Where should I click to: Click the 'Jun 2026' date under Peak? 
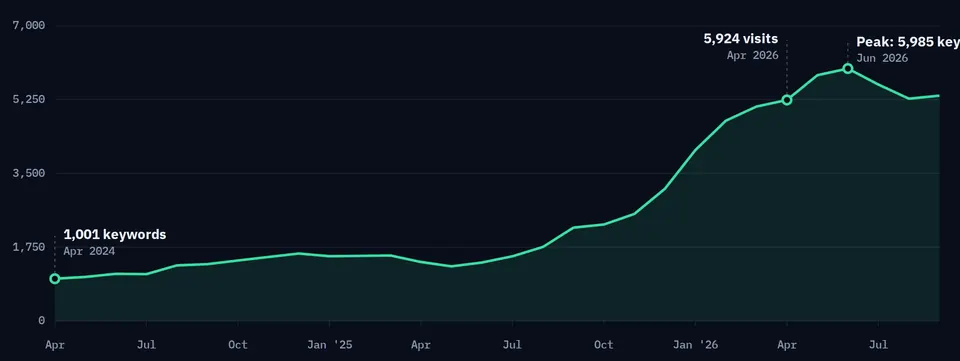pos(882,59)
